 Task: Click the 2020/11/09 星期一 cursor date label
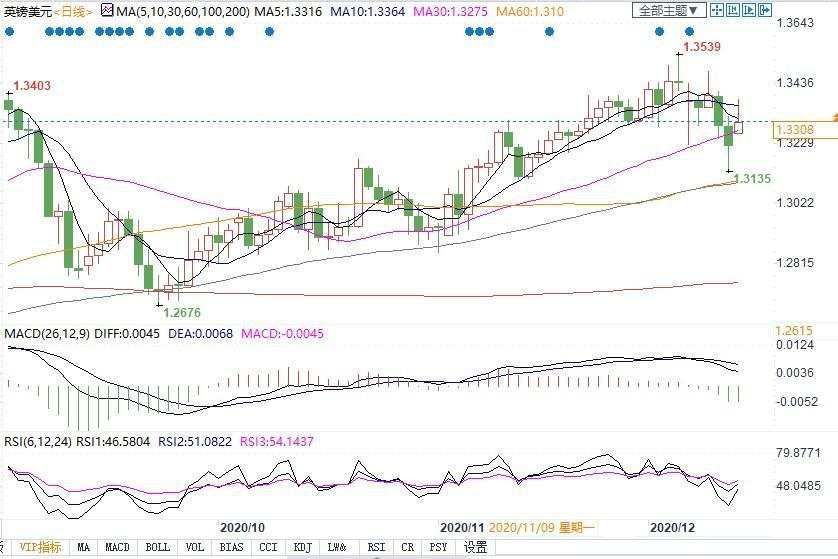[541, 527]
